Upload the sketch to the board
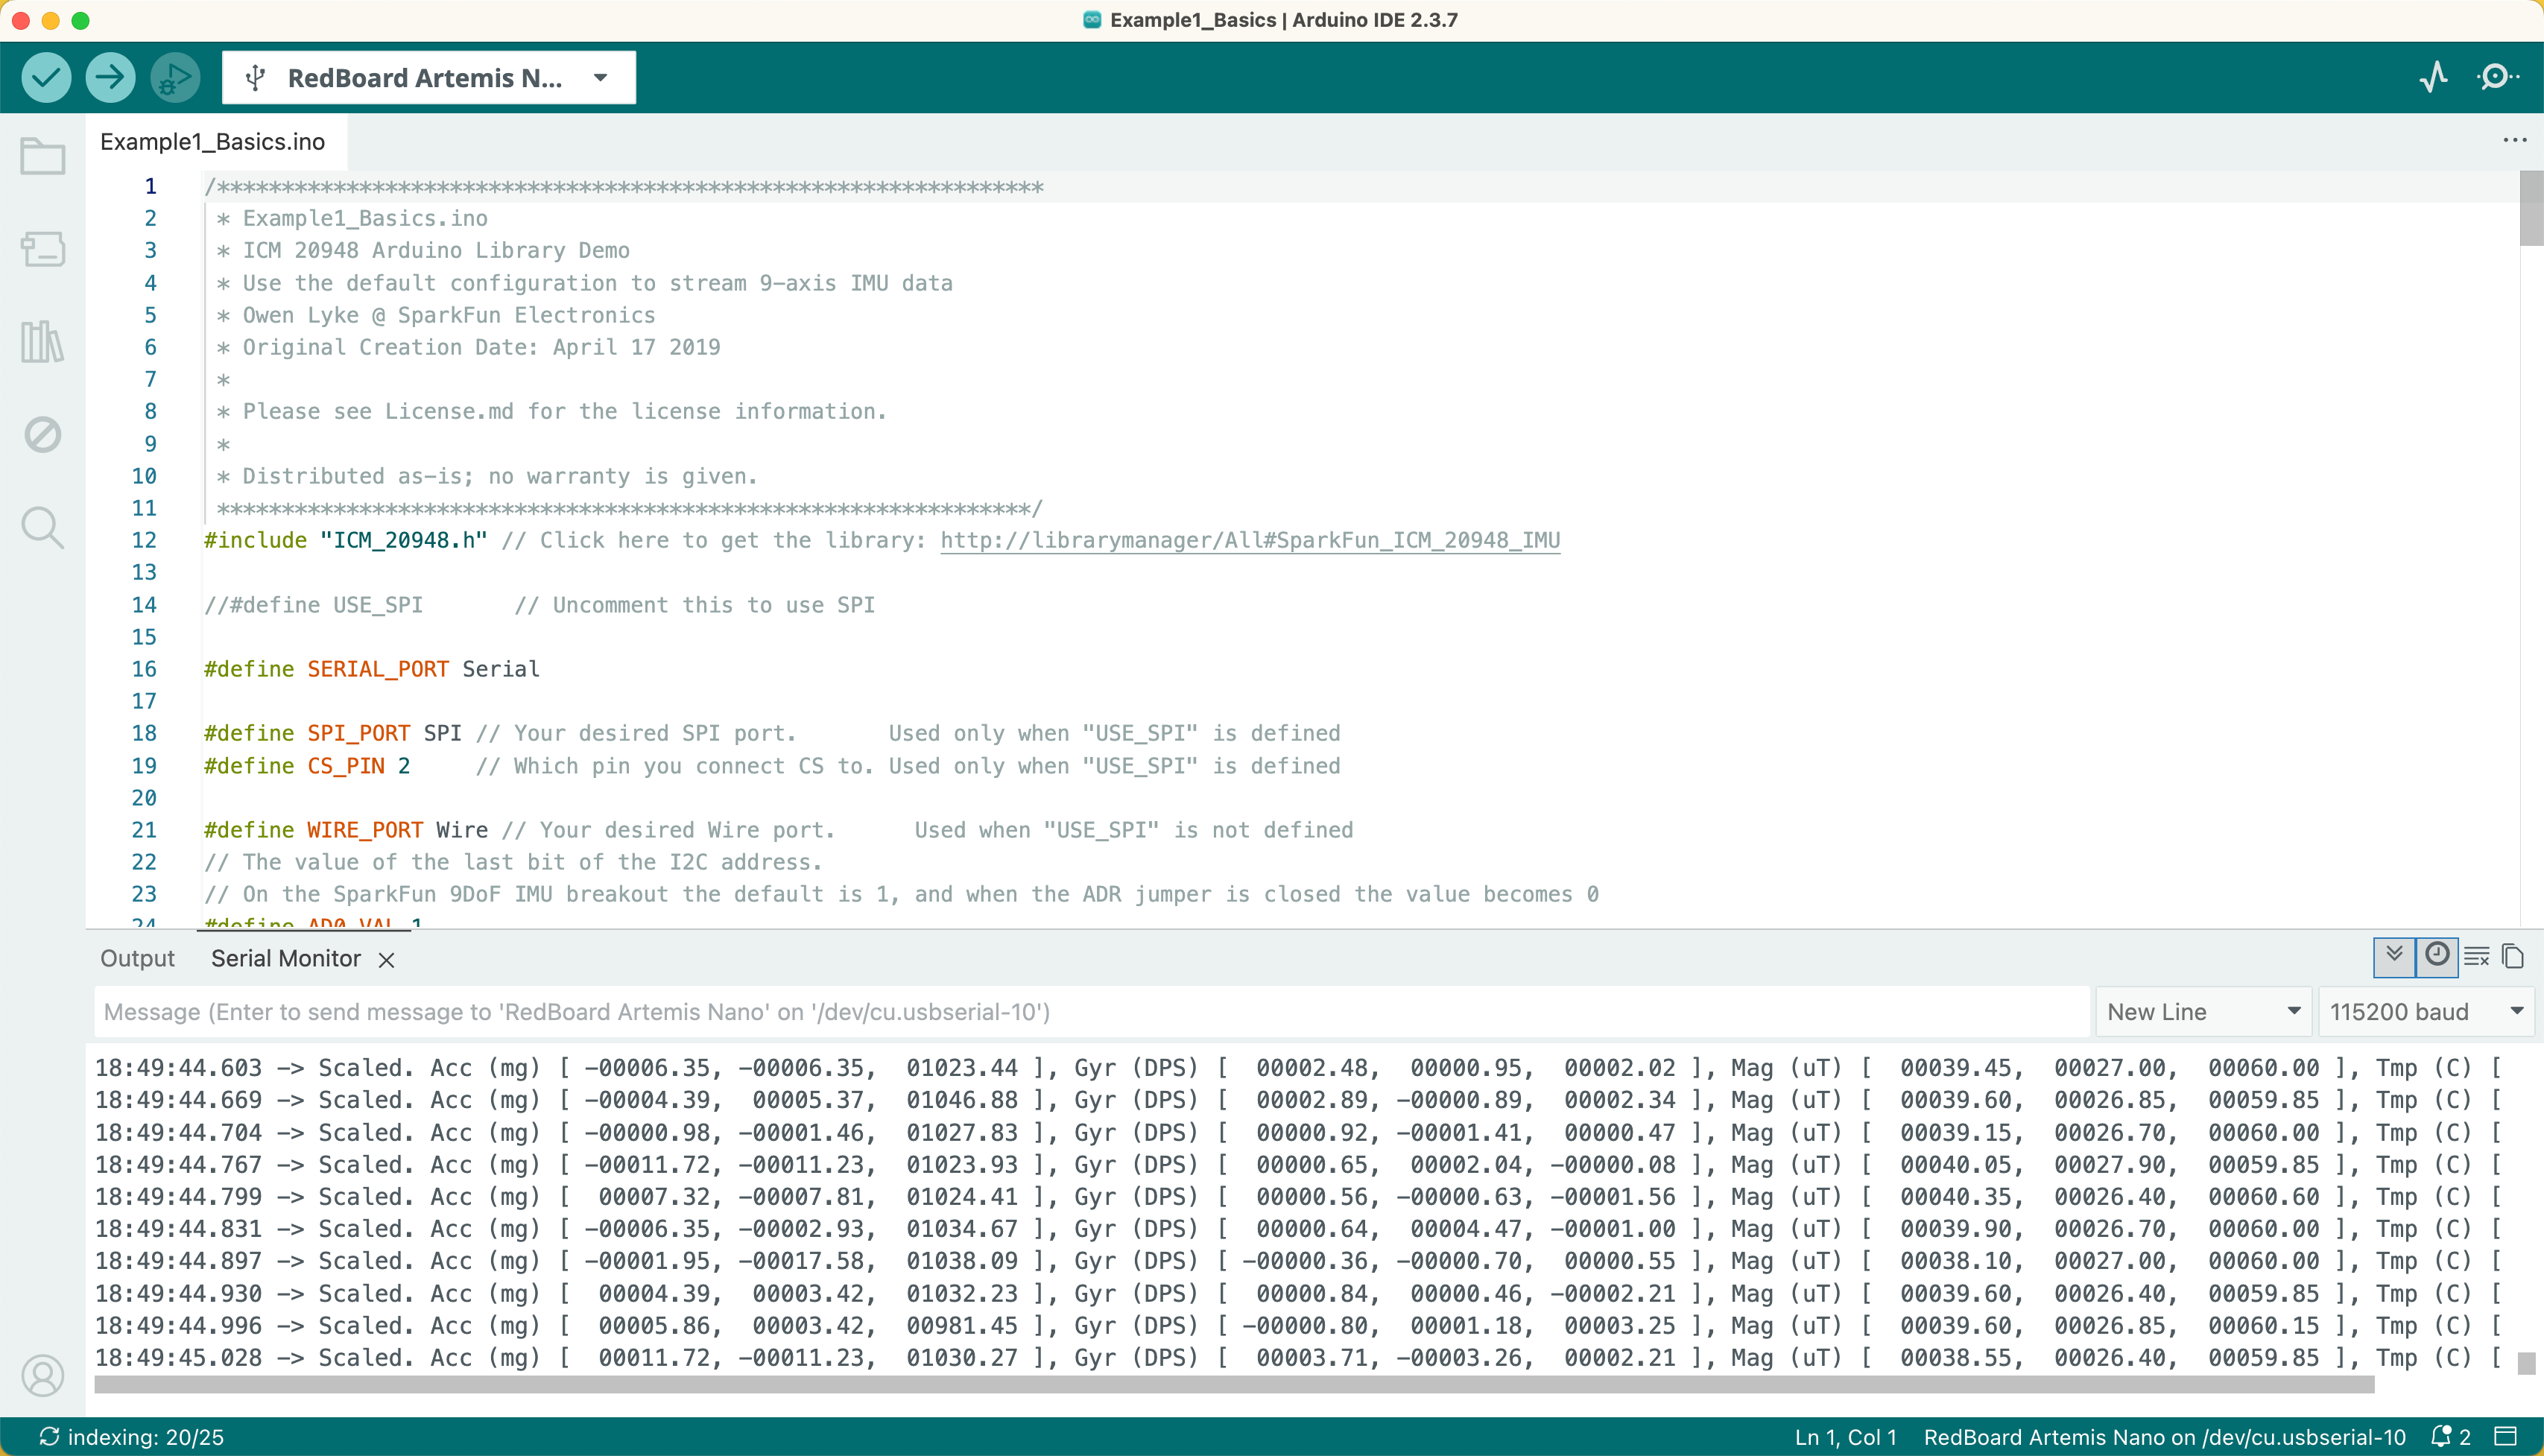This screenshot has height=1456, width=2544. (x=110, y=76)
